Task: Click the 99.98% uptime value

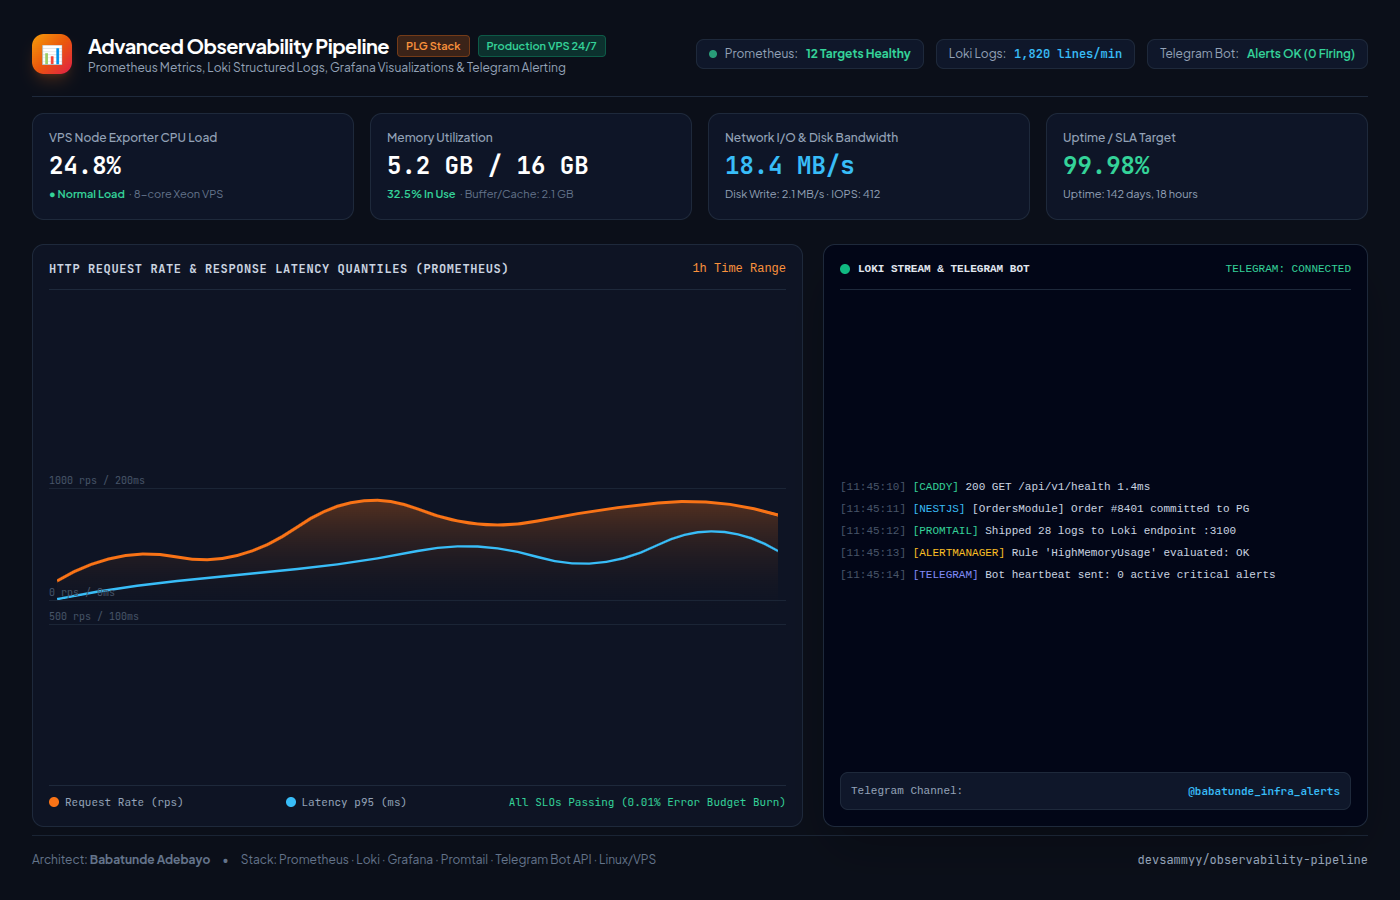Action: (1106, 166)
